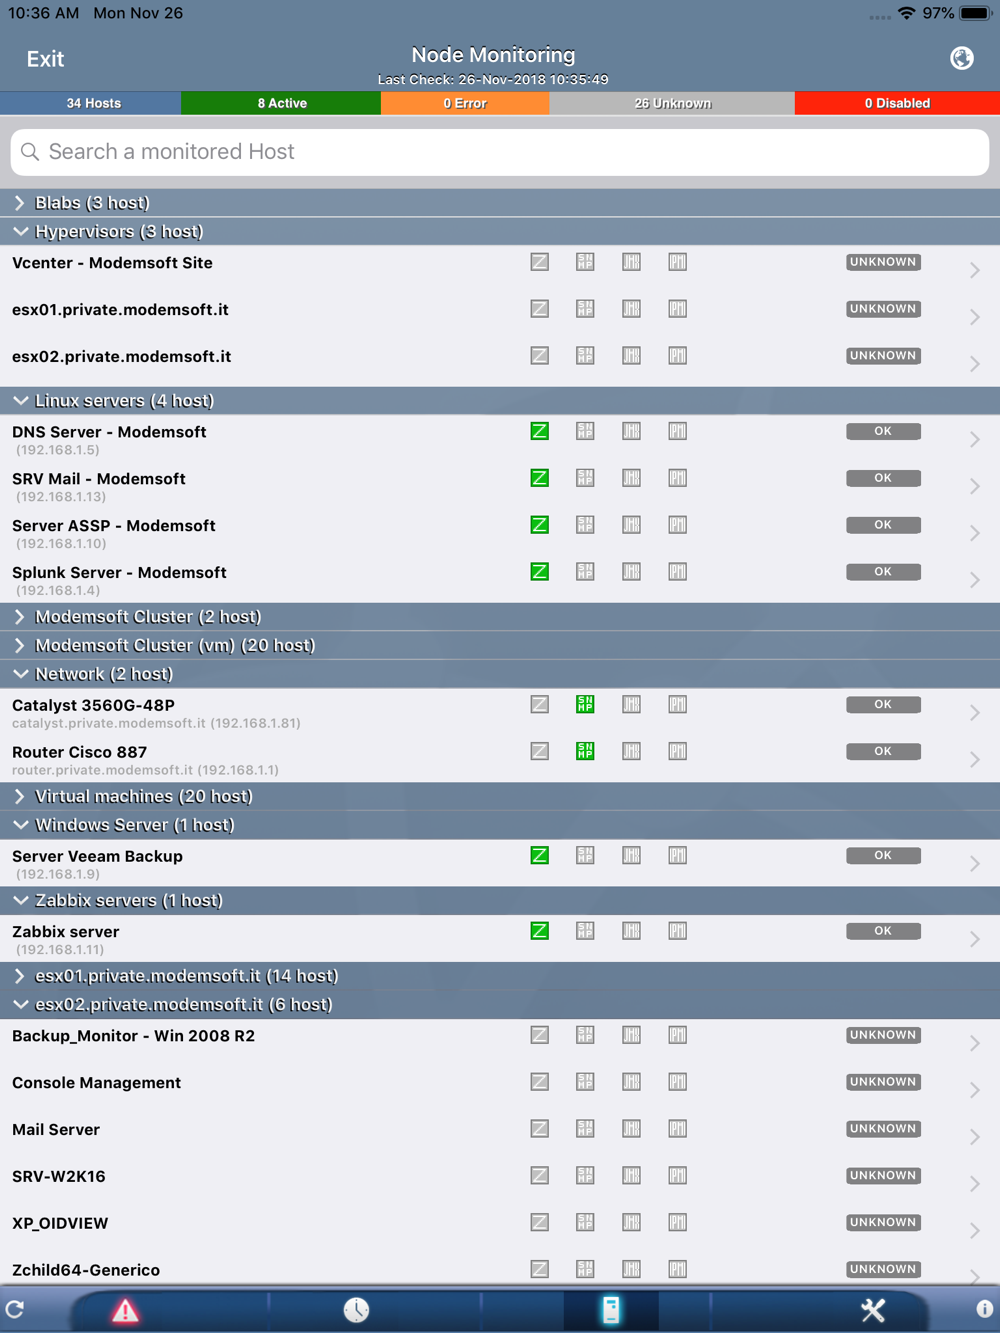Click the Z icon for Console Management row

(x=539, y=1082)
